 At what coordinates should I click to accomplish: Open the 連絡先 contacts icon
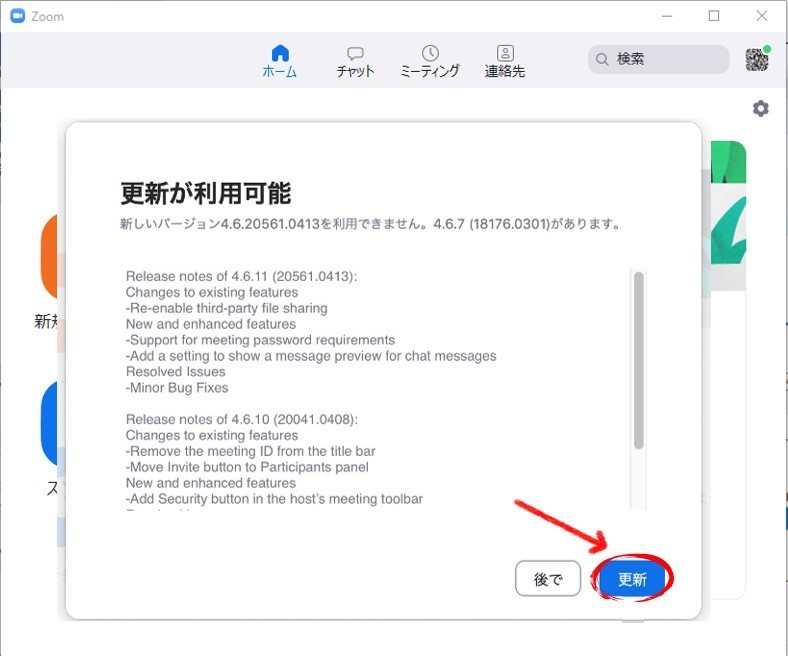point(505,53)
